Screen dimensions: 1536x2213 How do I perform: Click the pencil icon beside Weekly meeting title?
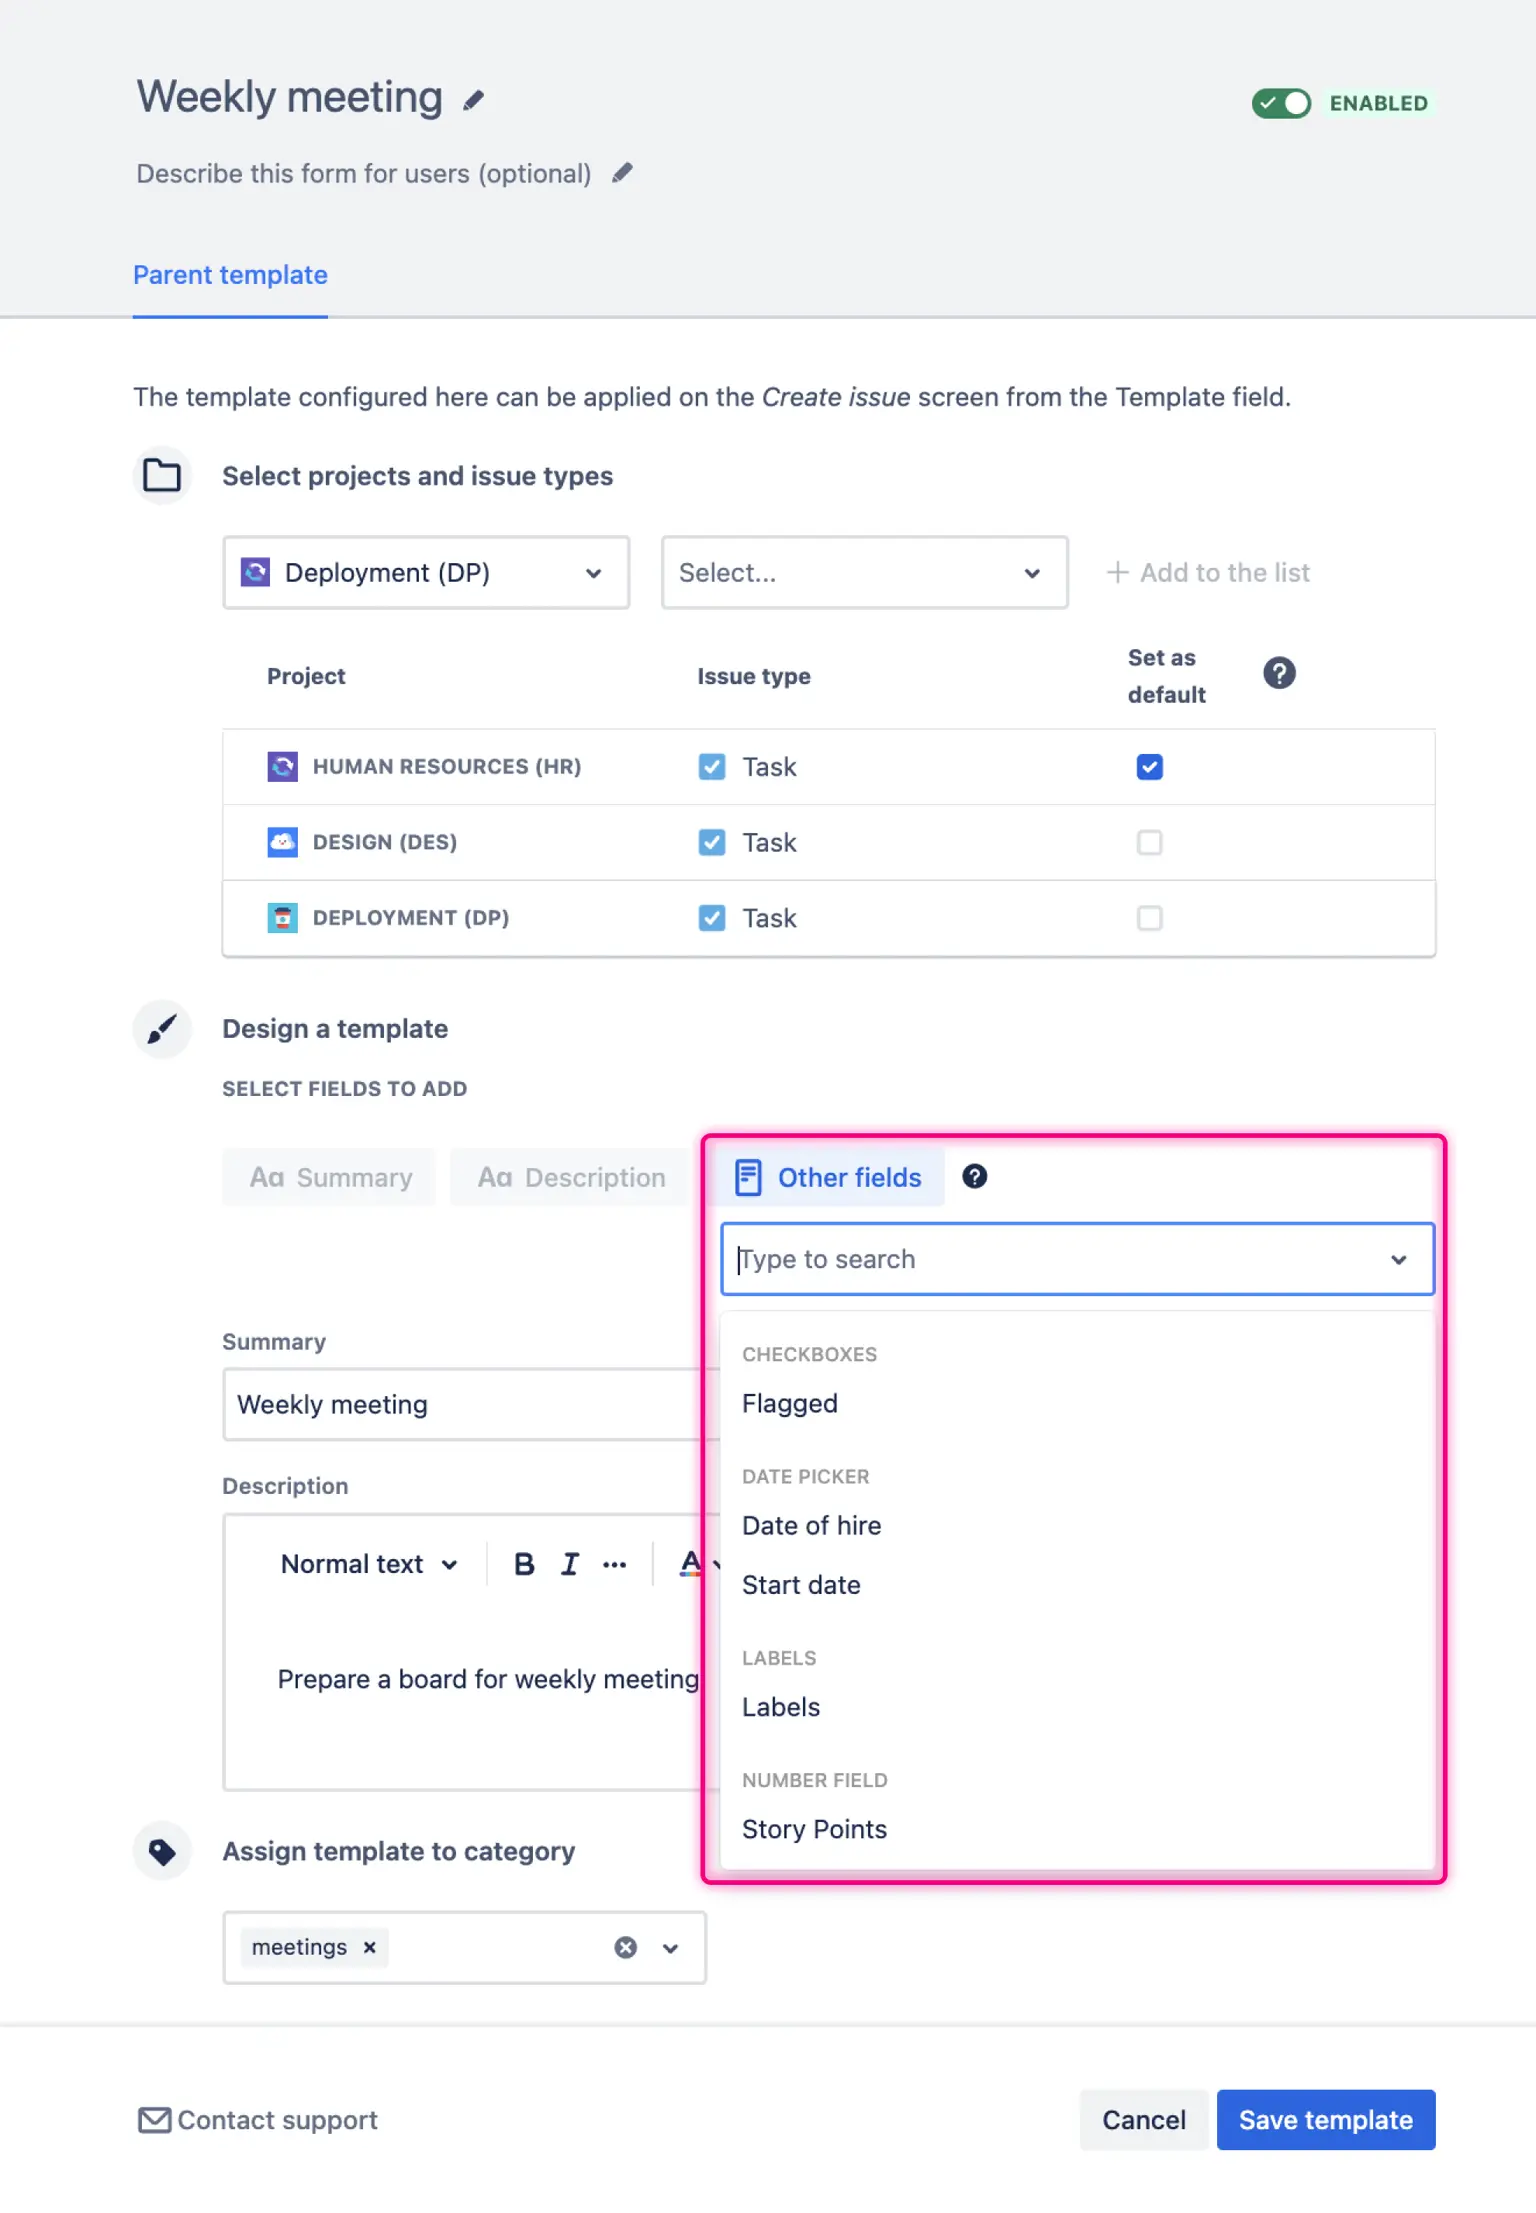(473, 100)
